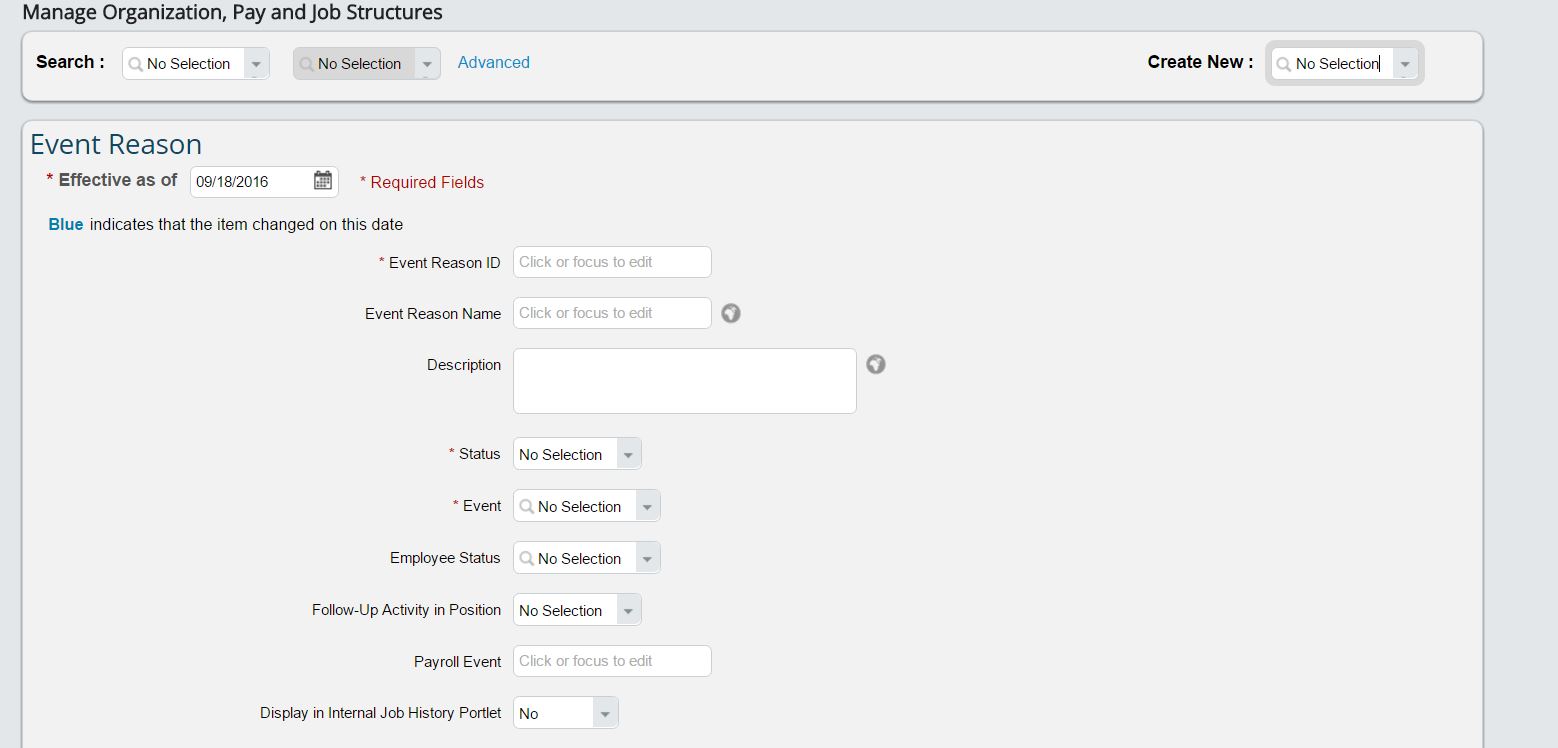Click the Manage Organization, Pay and Job Structures title
The image size is (1558, 748).
point(232,13)
